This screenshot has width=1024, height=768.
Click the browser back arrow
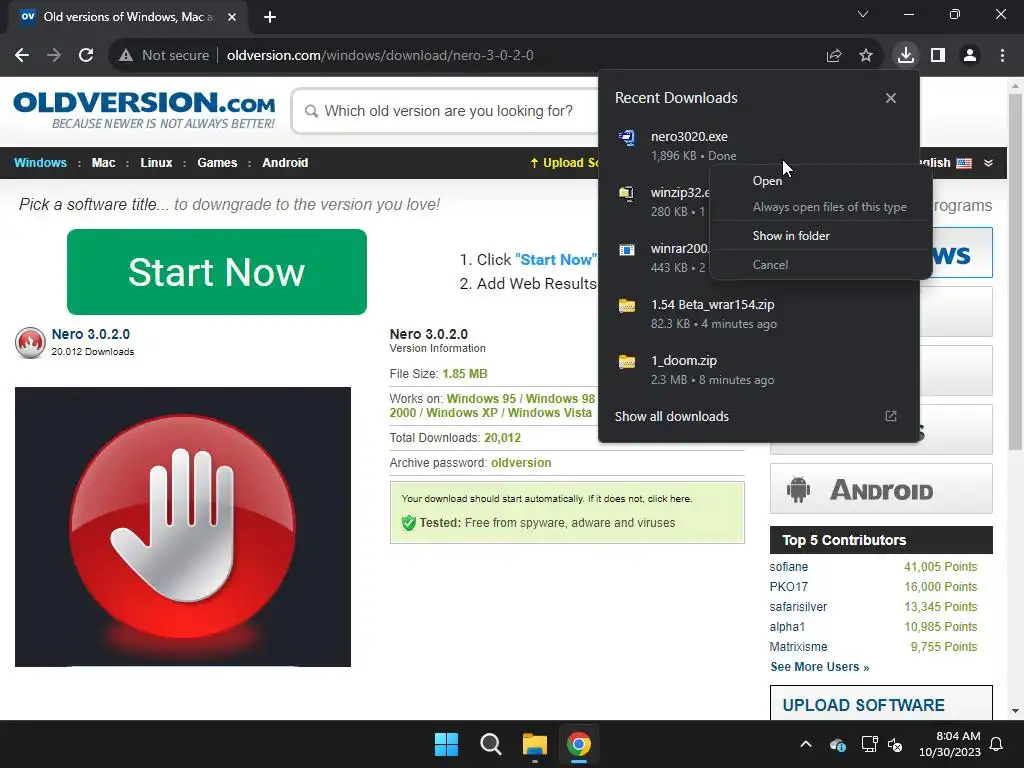[22, 56]
